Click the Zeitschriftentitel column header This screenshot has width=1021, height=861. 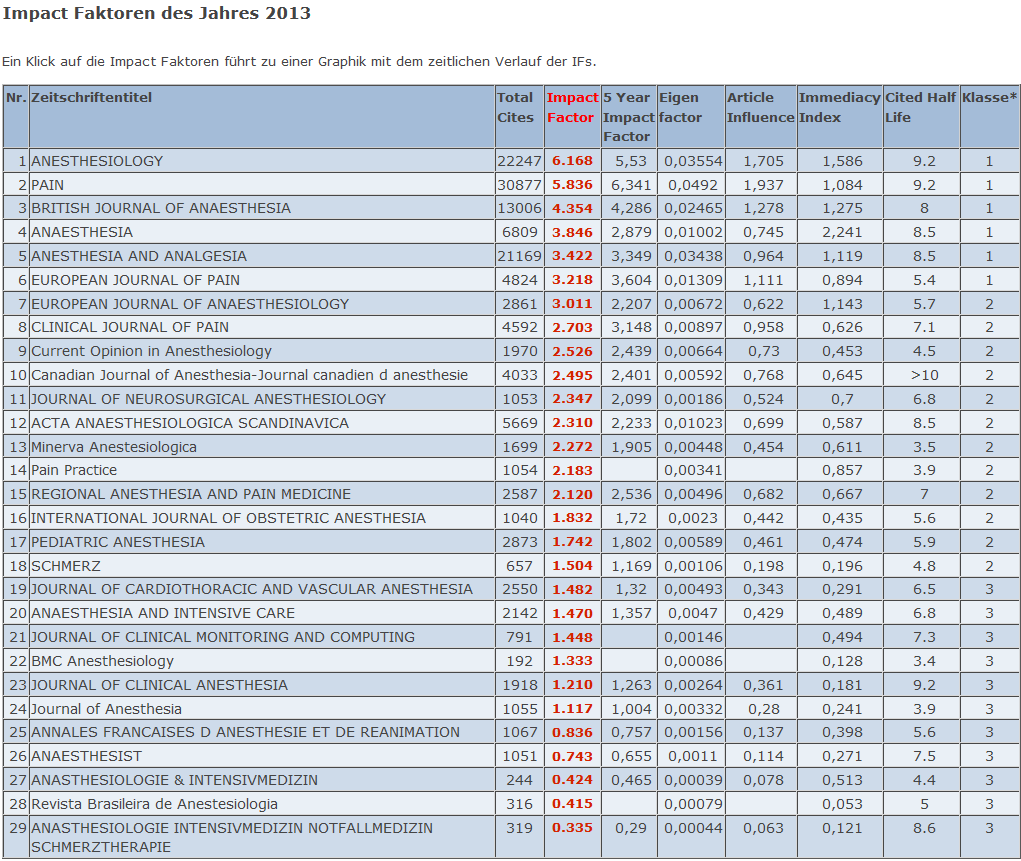[x=92, y=98]
